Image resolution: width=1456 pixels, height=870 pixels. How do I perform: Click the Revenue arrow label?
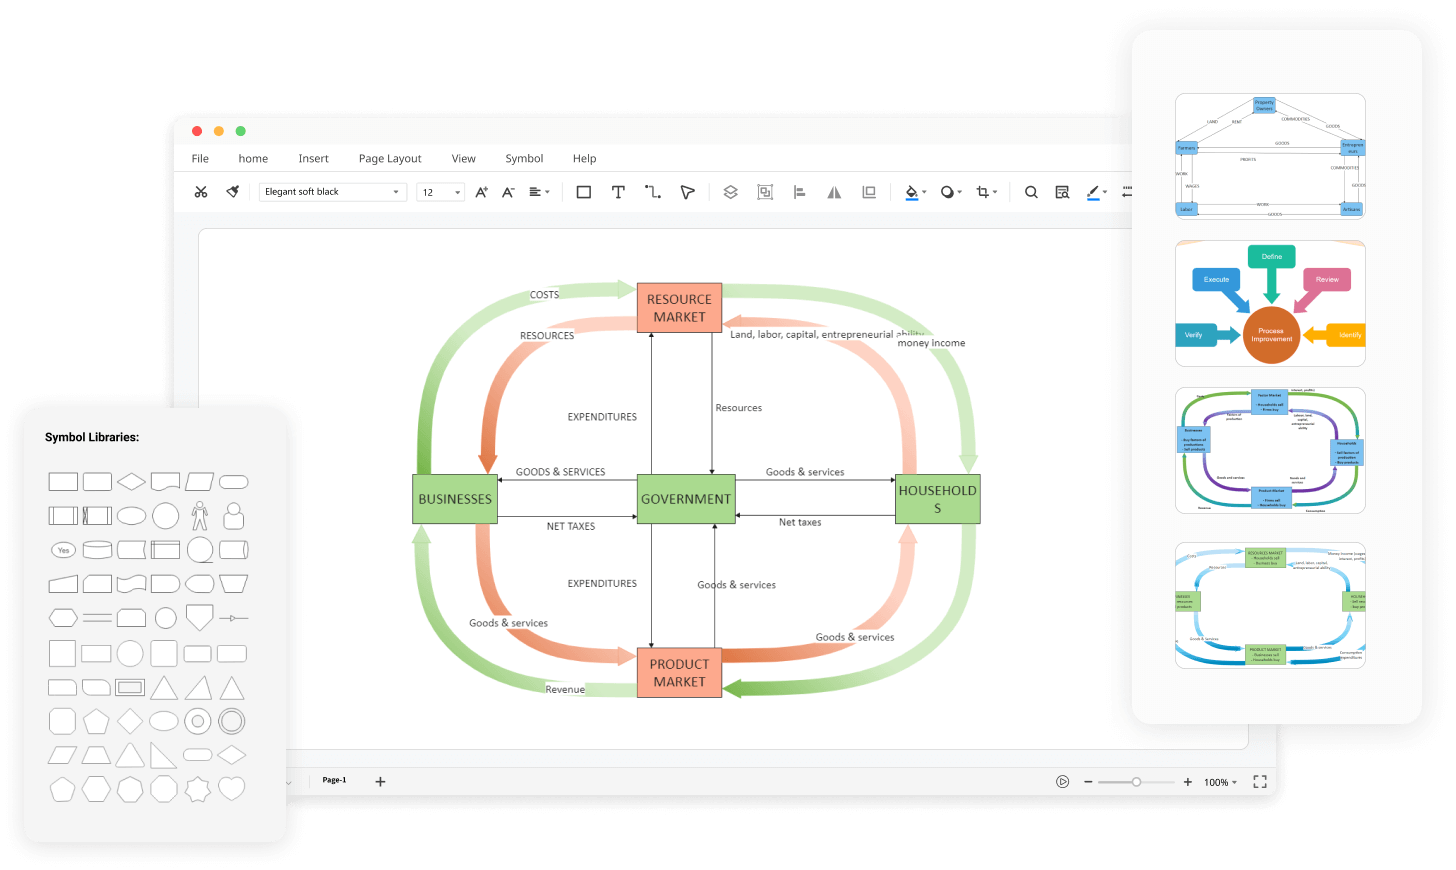pos(565,690)
